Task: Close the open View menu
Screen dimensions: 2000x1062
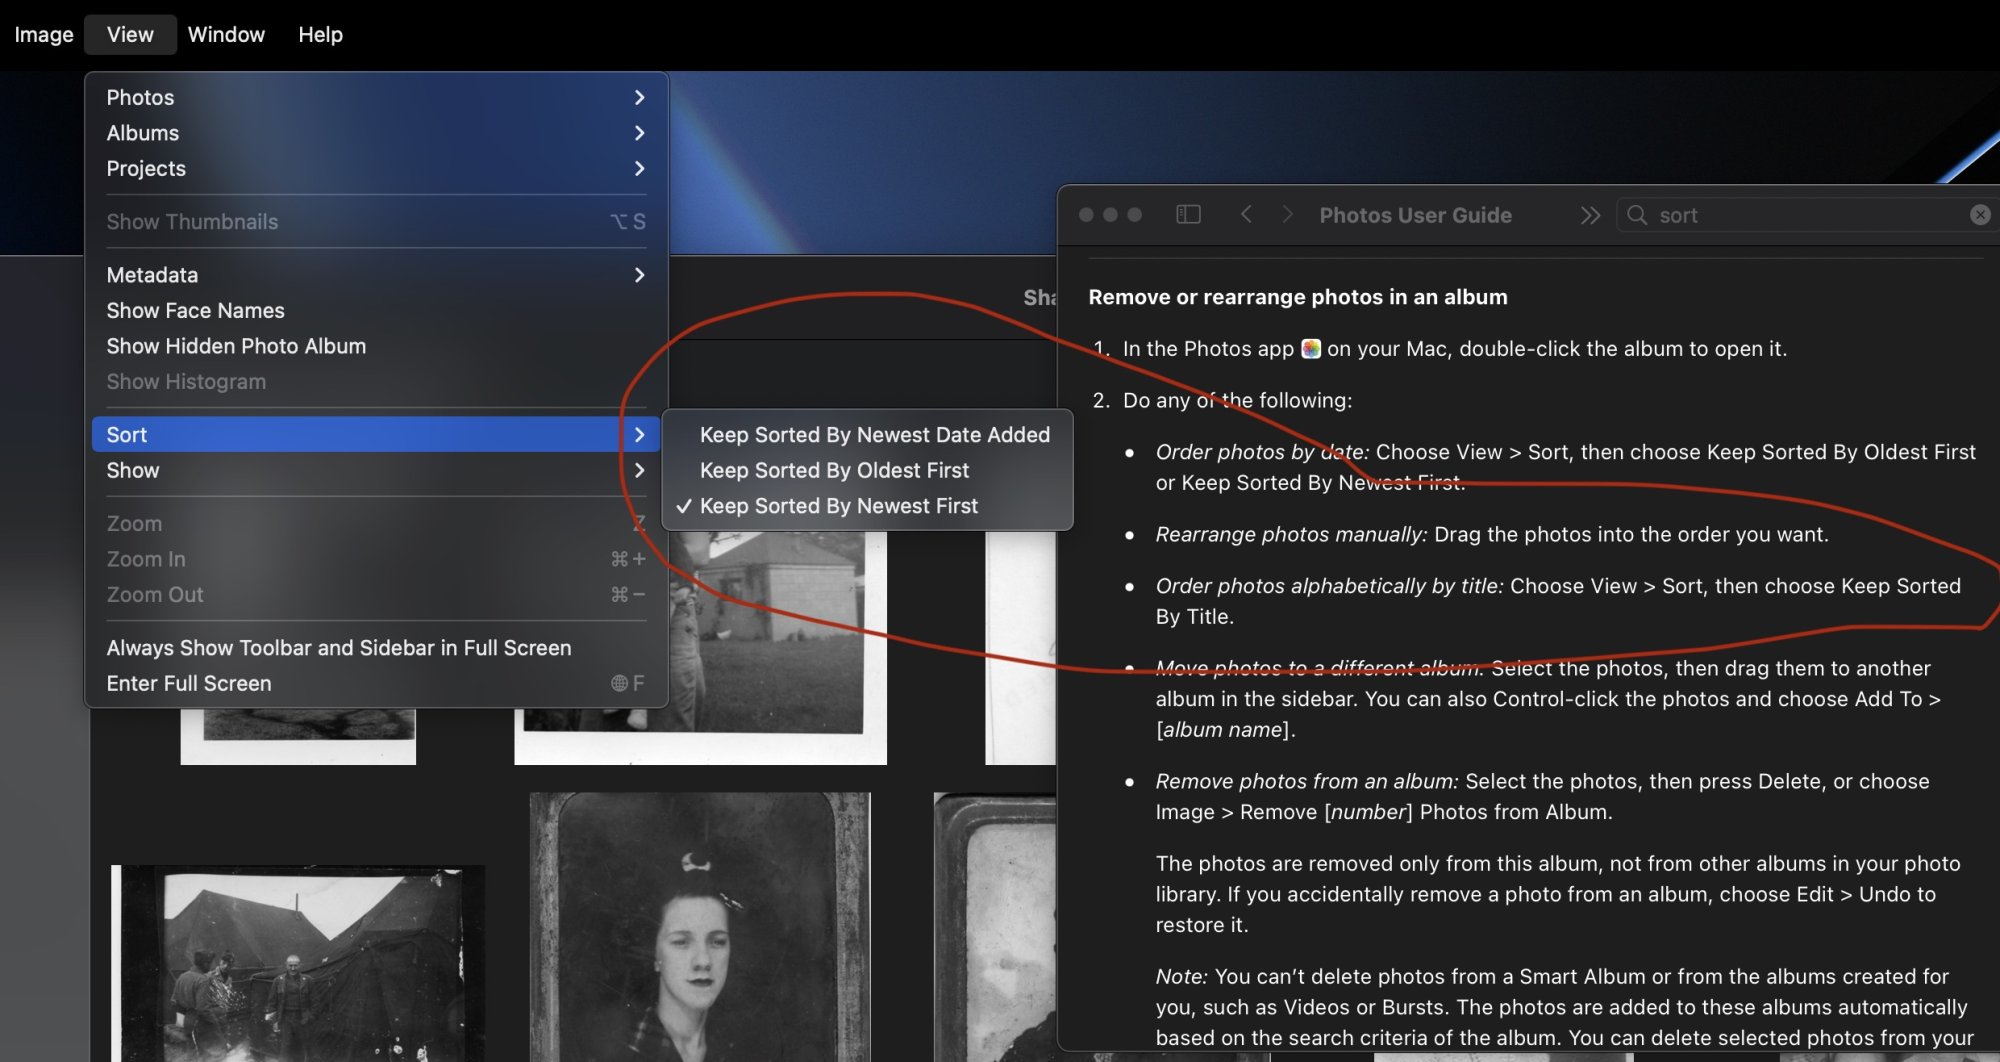Action: 130,35
